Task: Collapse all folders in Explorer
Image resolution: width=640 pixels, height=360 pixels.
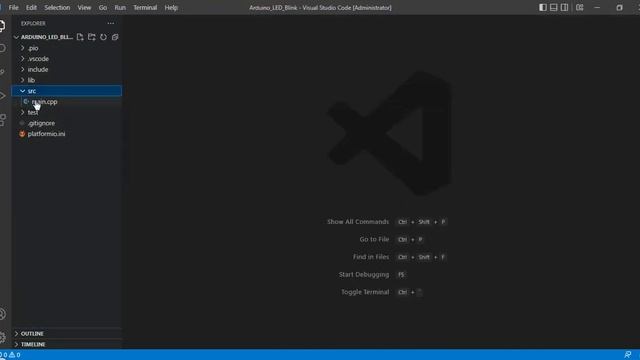Action: [x=115, y=37]
